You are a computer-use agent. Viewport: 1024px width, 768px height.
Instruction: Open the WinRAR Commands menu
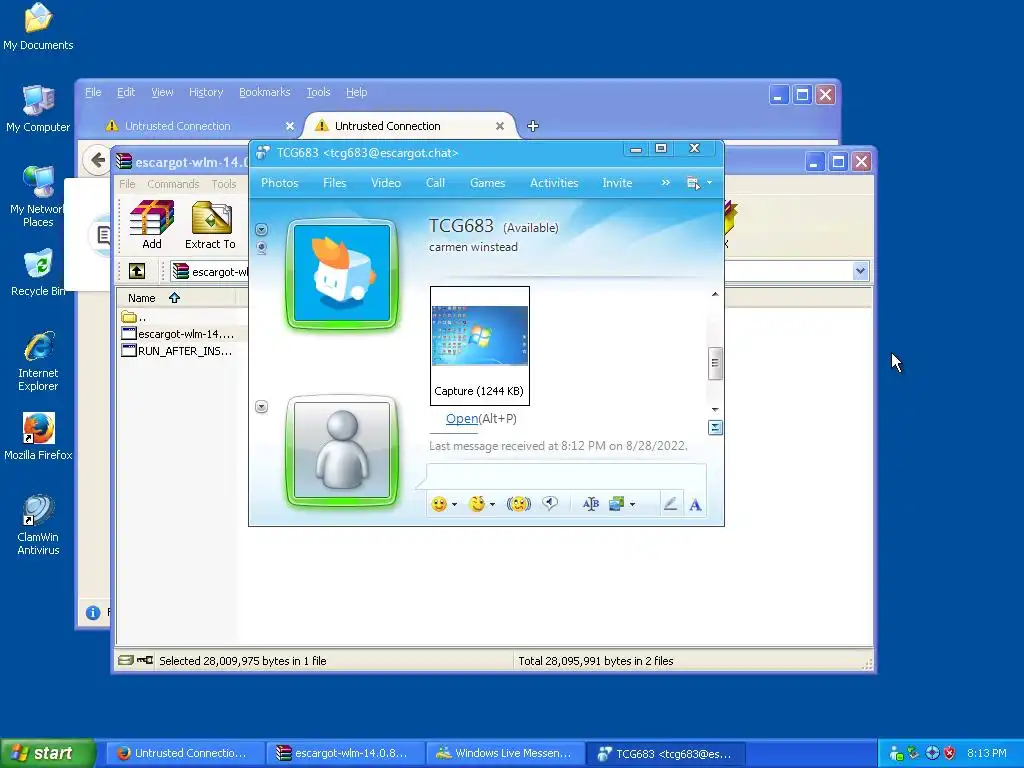173,184
